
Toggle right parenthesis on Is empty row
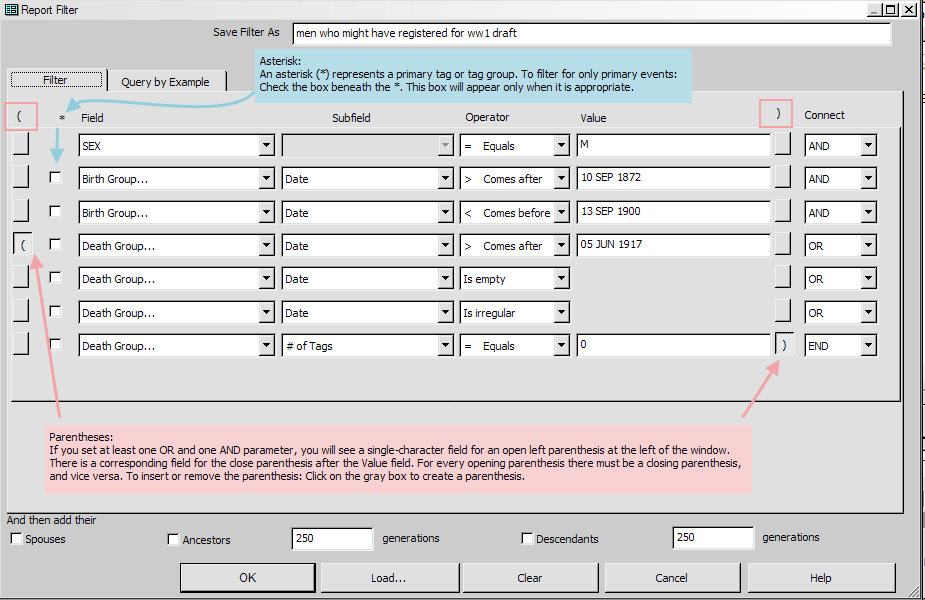(x=783, y=277)
